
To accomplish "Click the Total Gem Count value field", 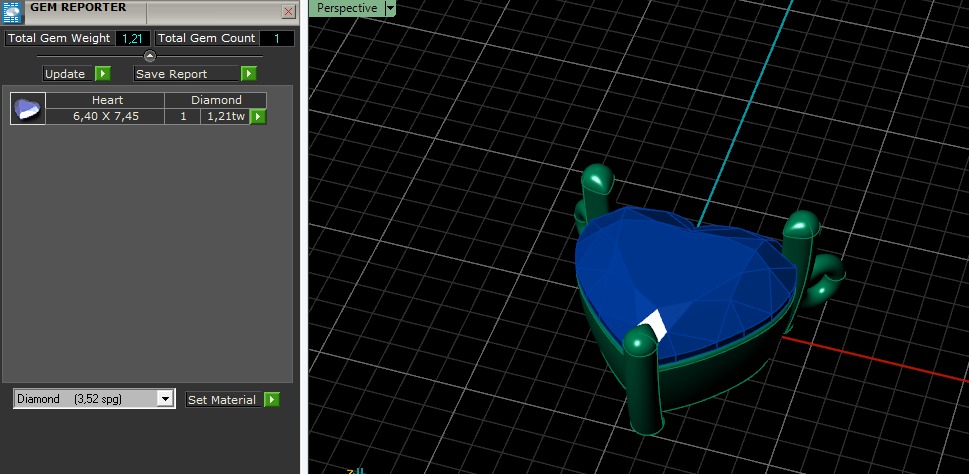I will click(277, 38).
